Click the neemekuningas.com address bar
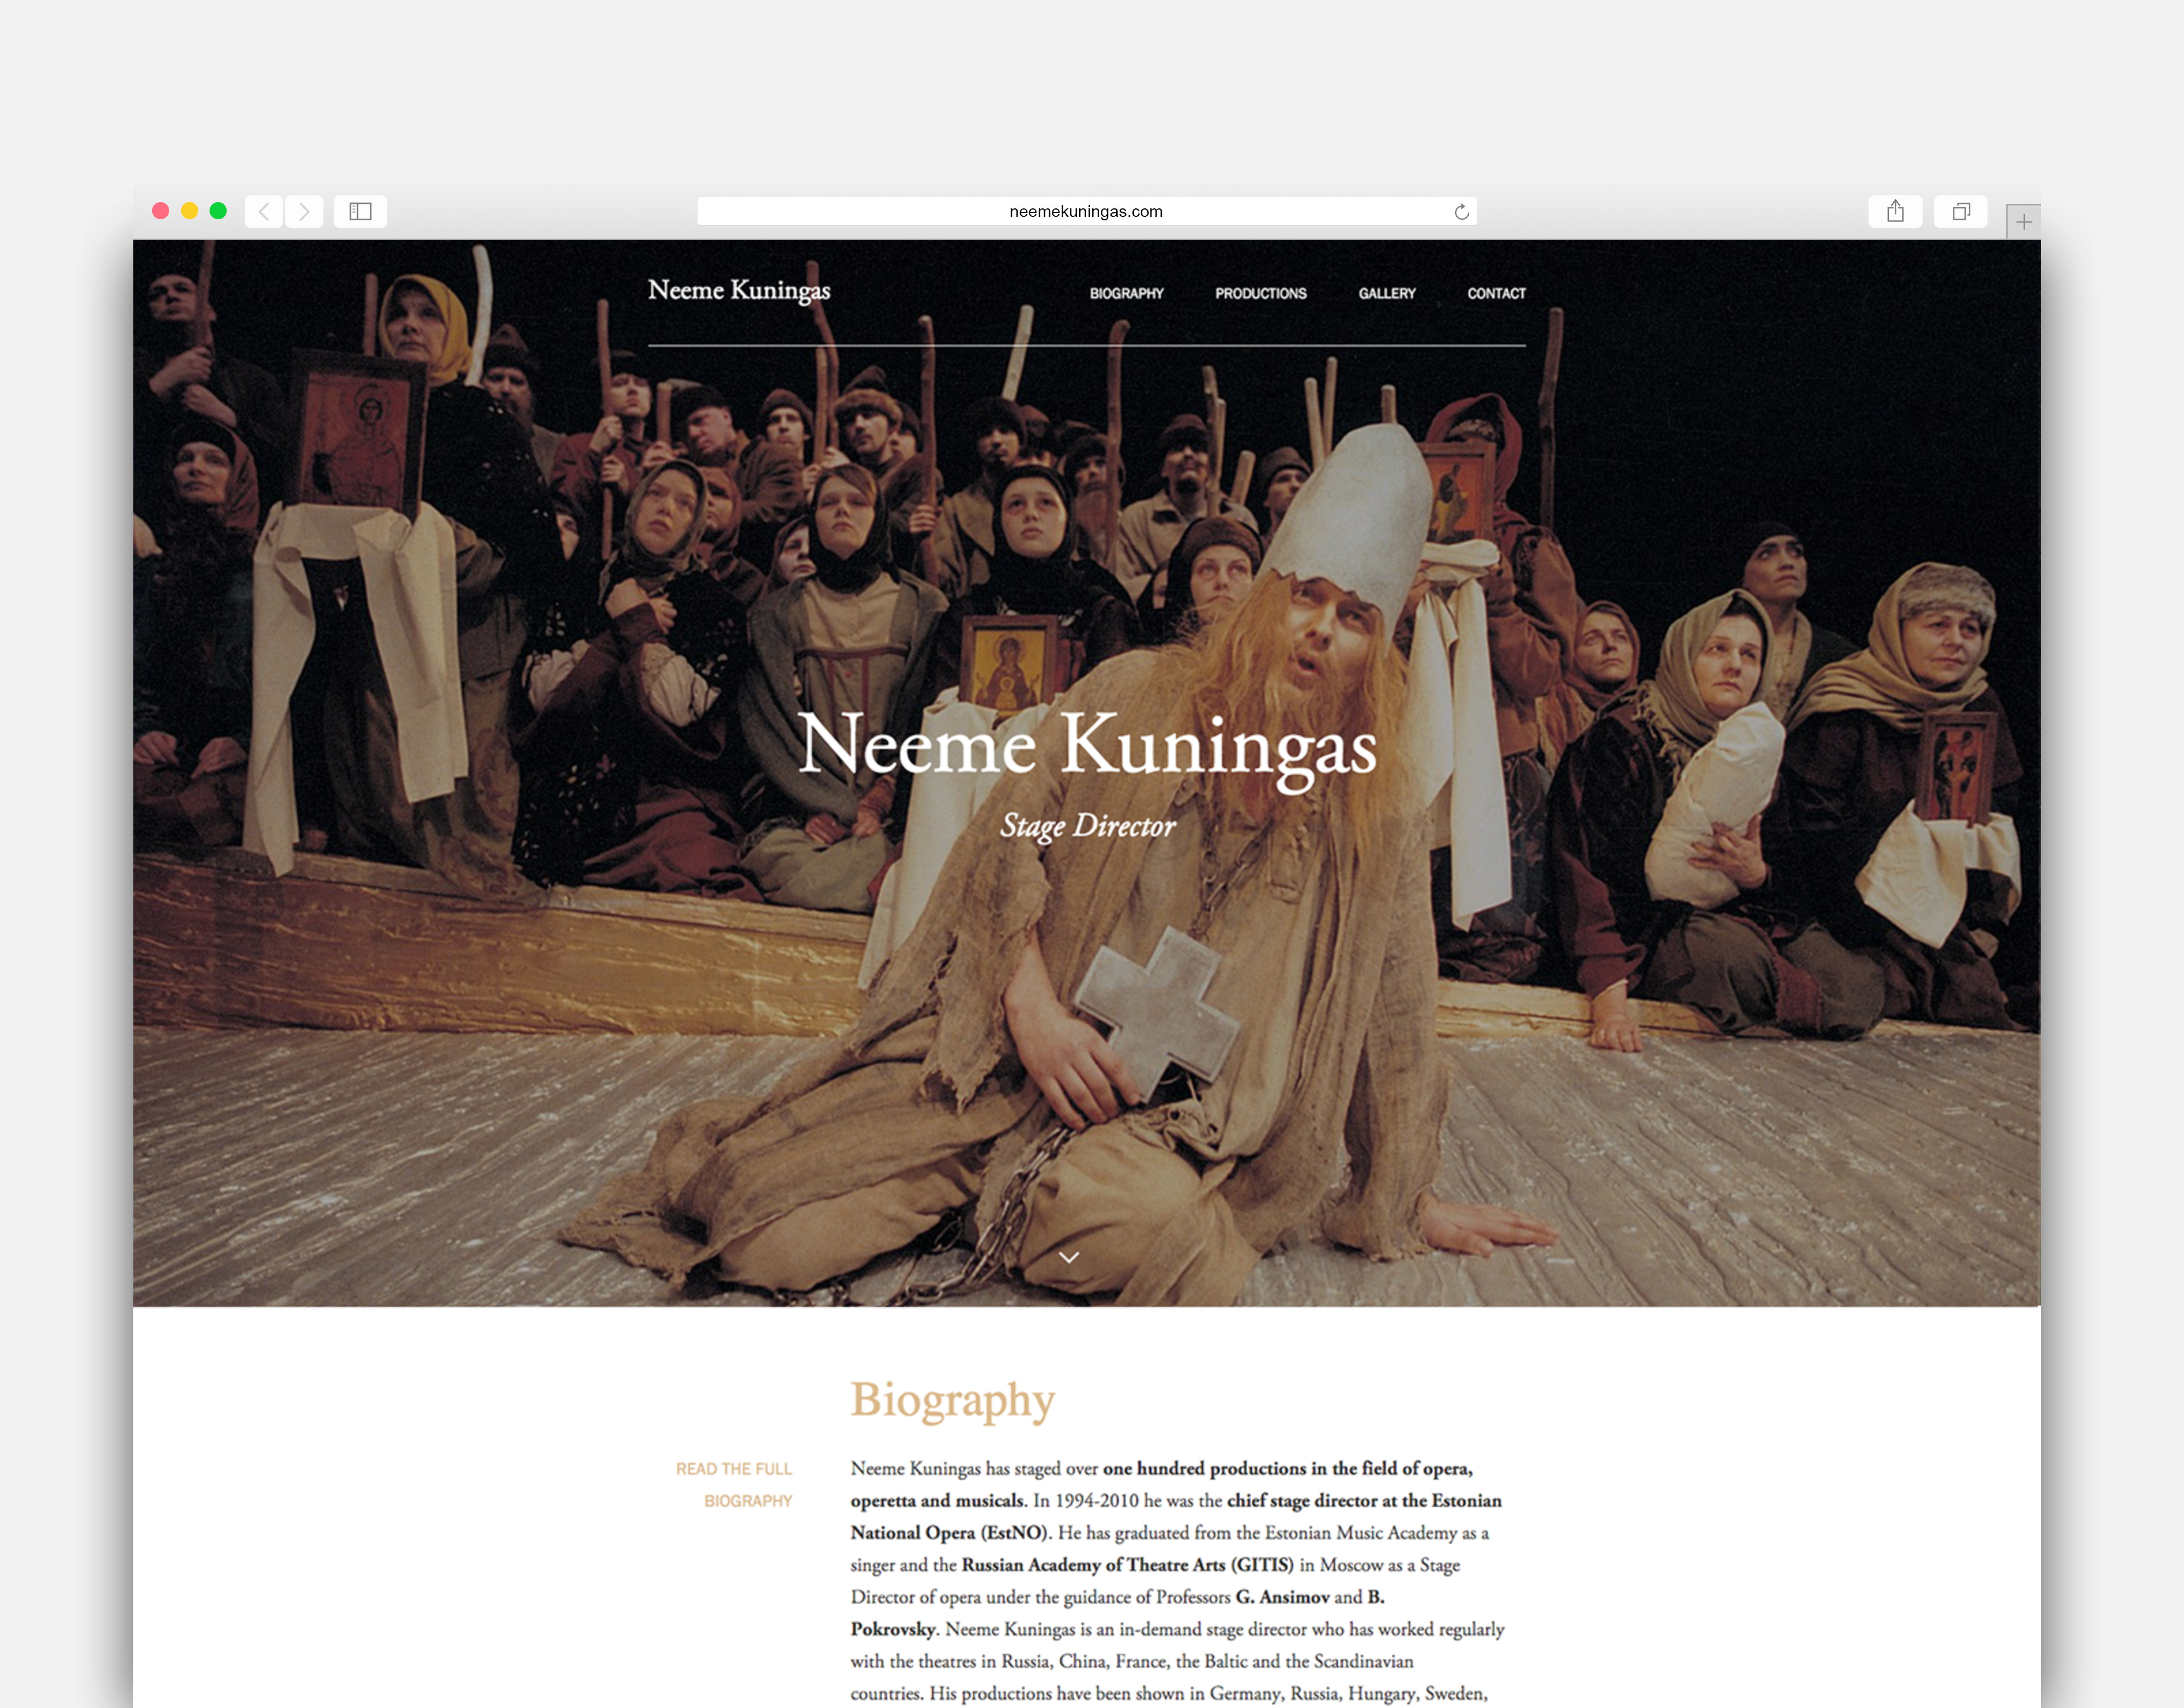Viewport: 2184px width, 1708px height. pos(1085,211)
